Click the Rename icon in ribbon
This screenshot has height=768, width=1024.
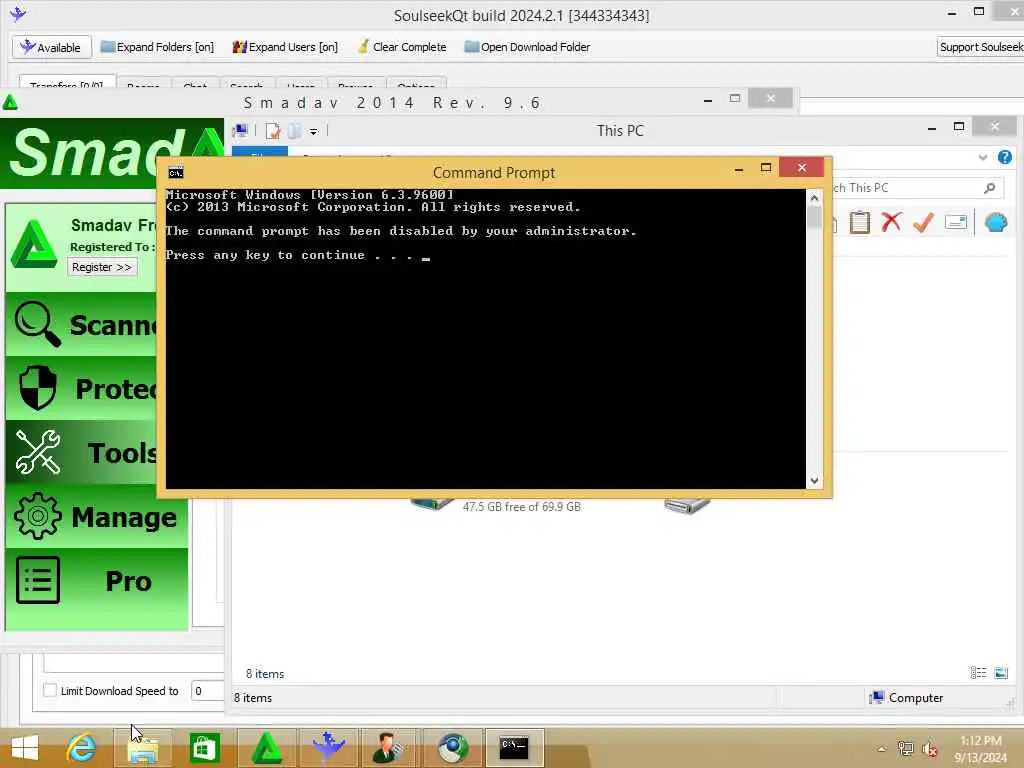pyautogui.click(x=955, y=223)
